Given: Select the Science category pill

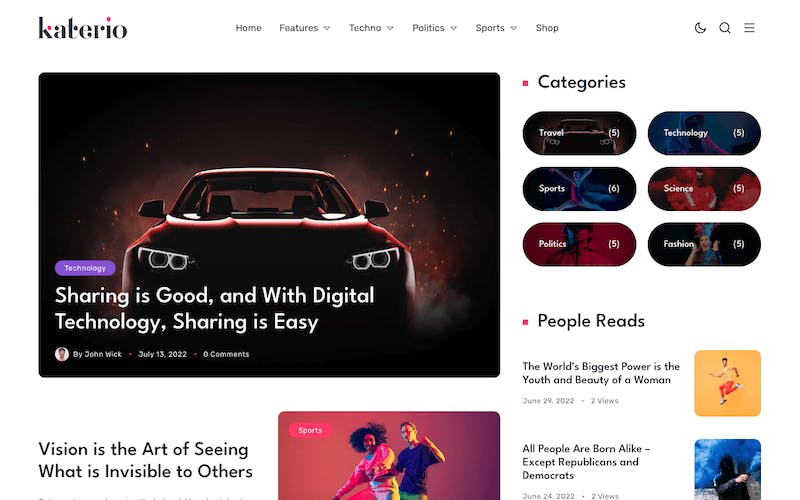Looking at the screenshot, I should pyautogui.click(x=704, y=189).
